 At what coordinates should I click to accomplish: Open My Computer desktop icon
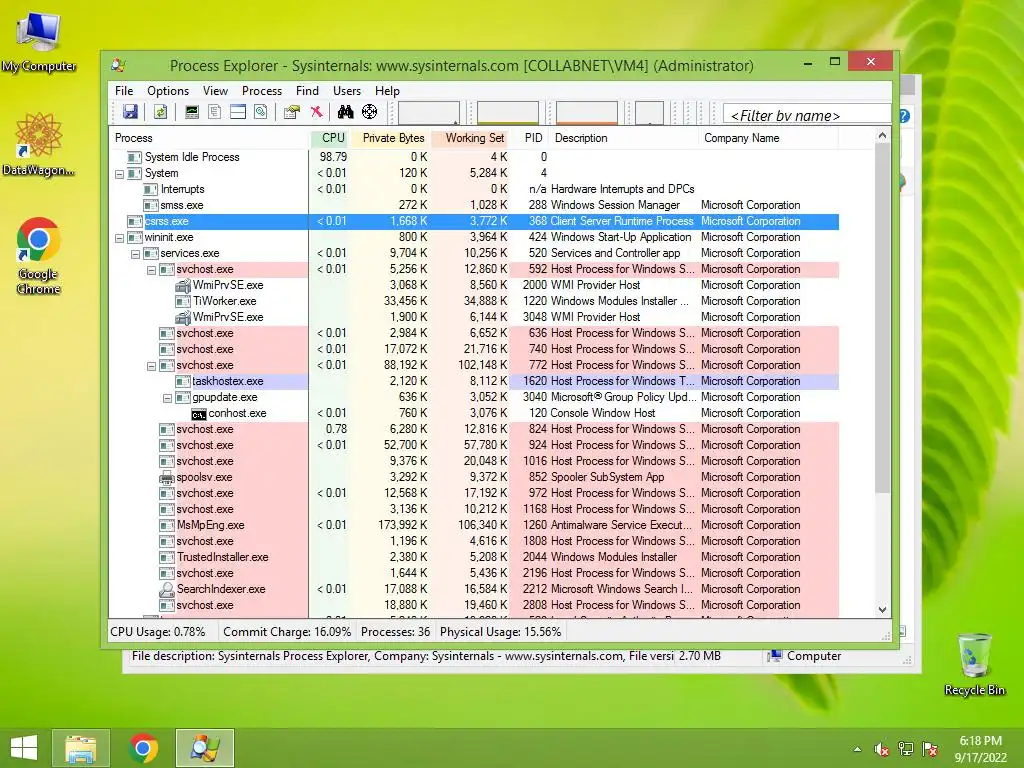(39, 40)
